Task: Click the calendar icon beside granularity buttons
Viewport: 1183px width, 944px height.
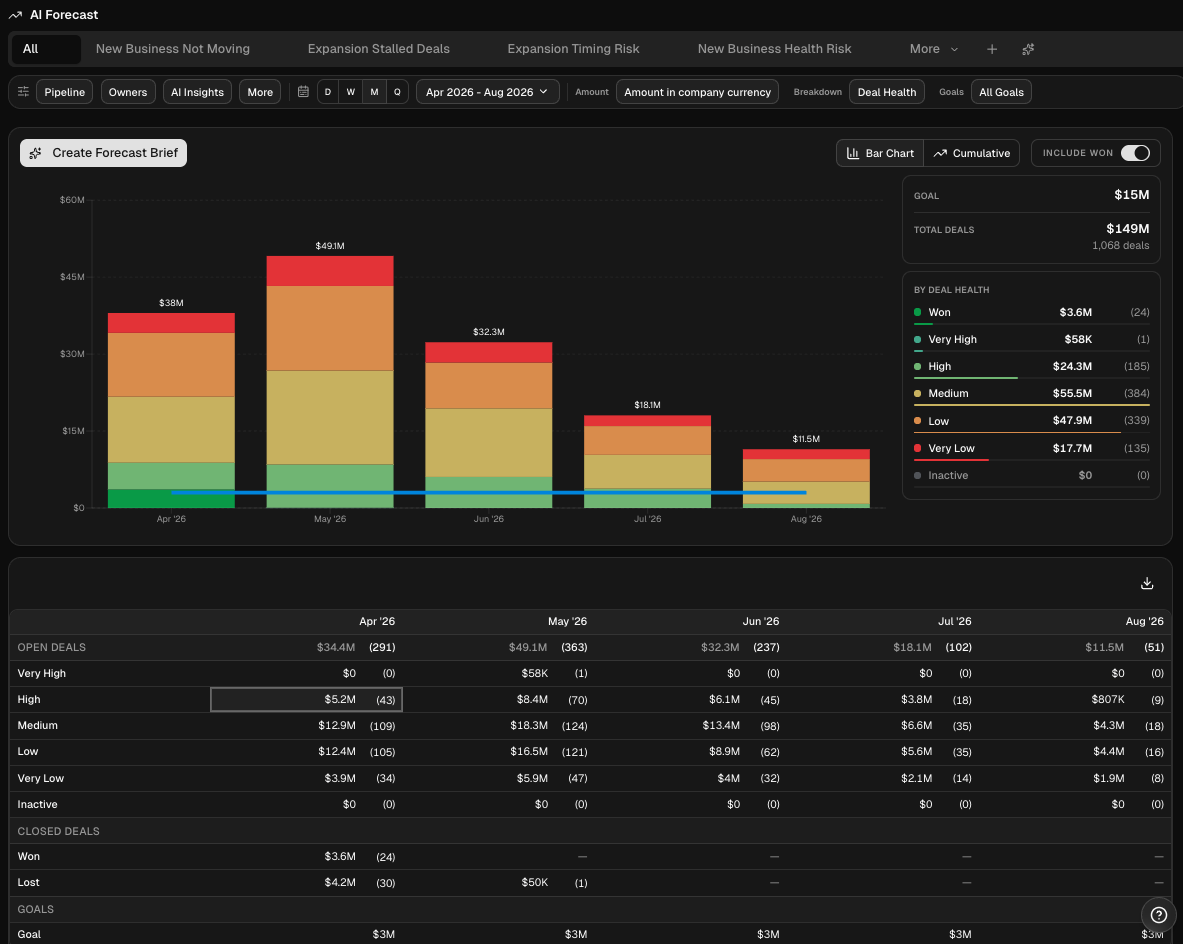Action: click(303, 92)
